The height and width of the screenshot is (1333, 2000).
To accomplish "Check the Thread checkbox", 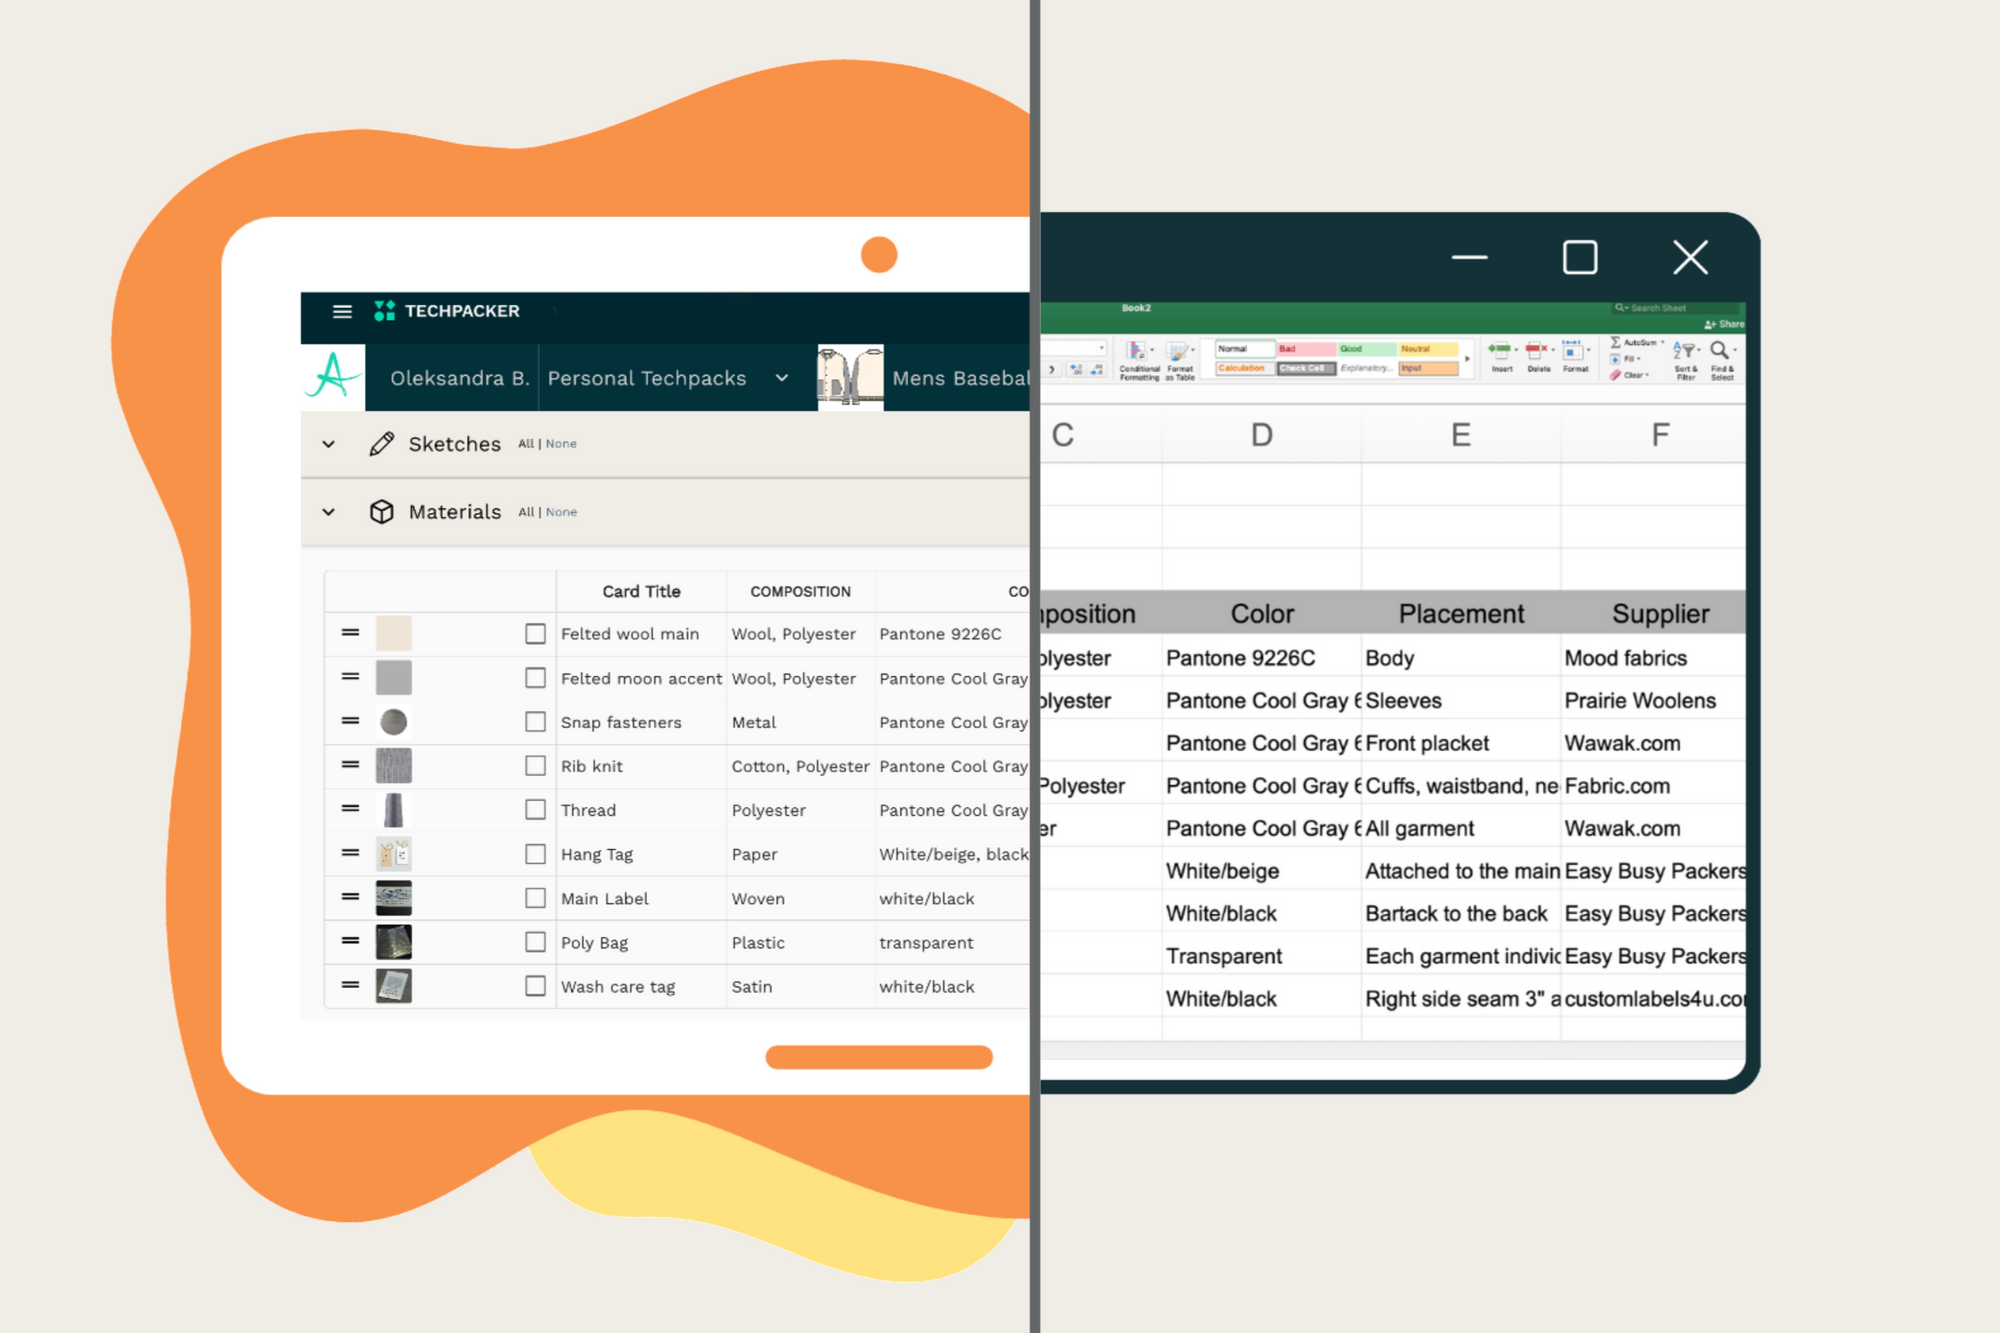I will coord(535,809).
